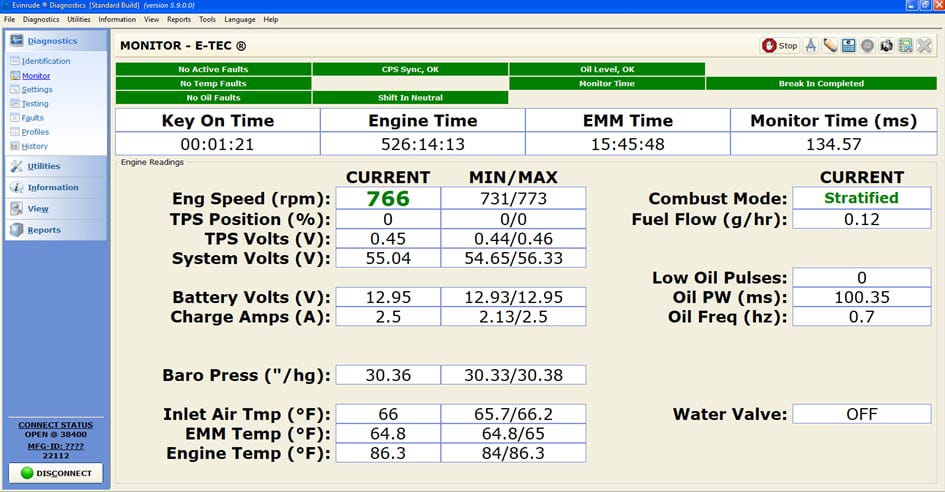Viewport: 945px width, 492px height.
Task: Click the pencil toolbar icon
Action: [830, 45]
